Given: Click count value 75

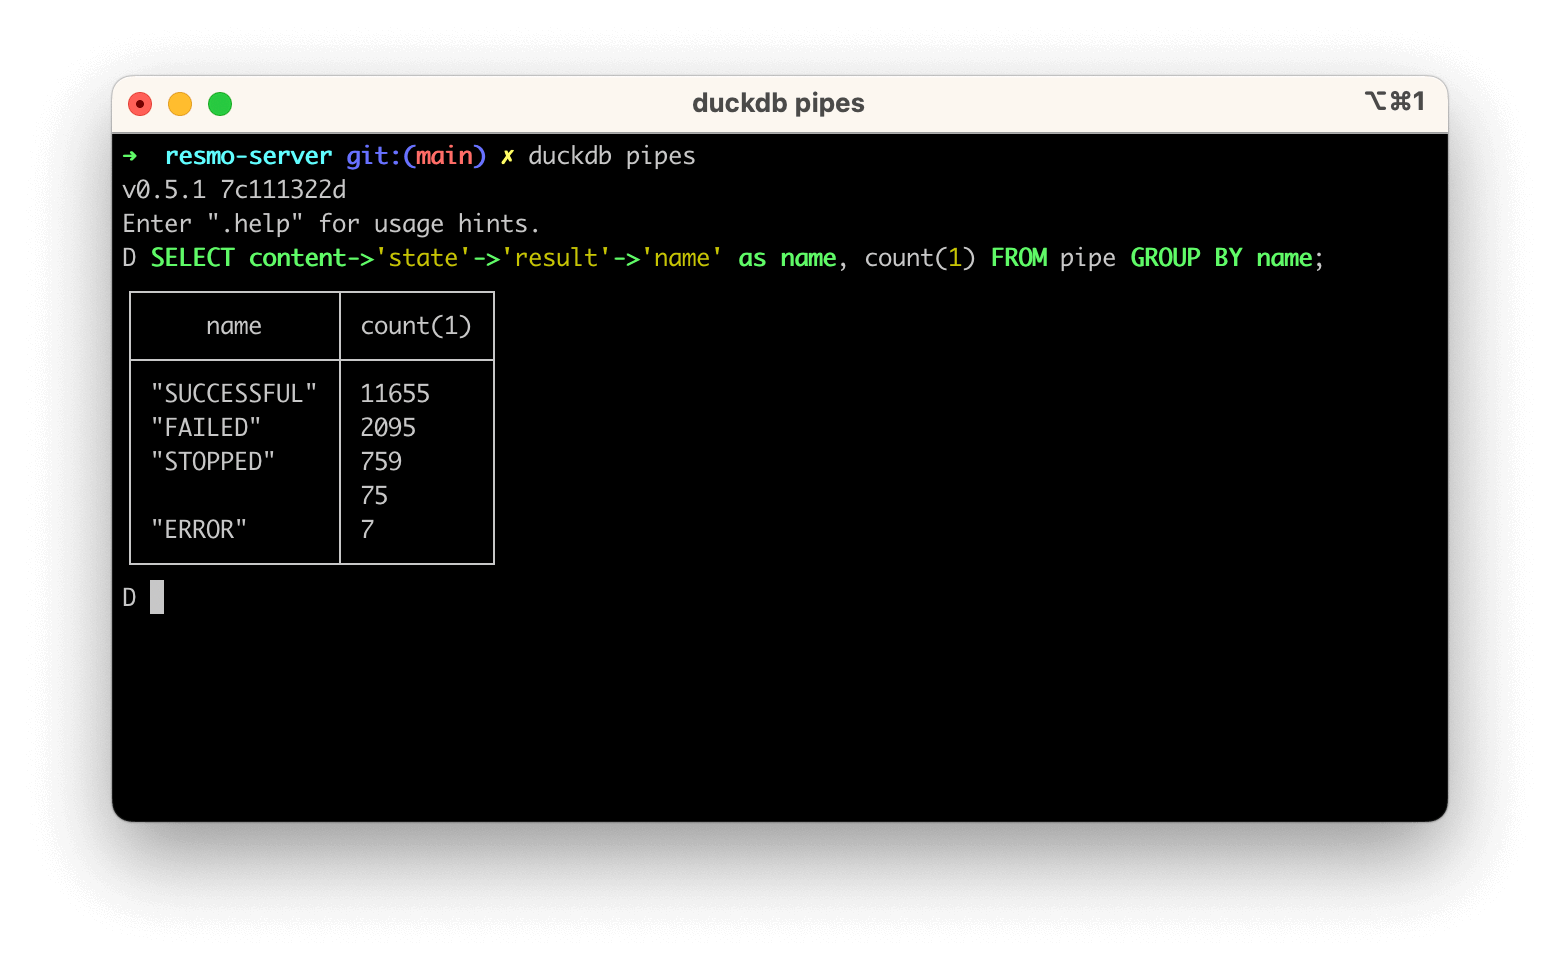Looking at the screenshot, I should 374,496.
